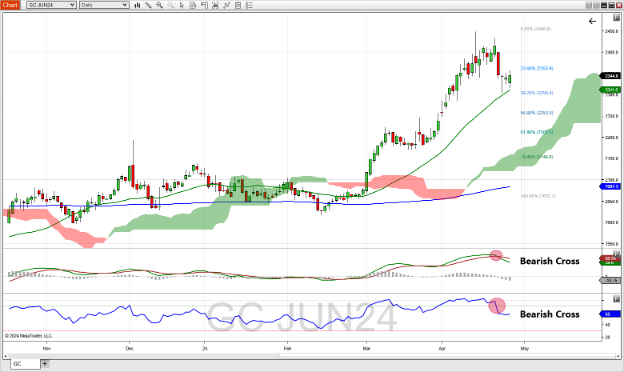
Task: Click the black 2344.6 current price marker
Action: (x=610, y=76)
